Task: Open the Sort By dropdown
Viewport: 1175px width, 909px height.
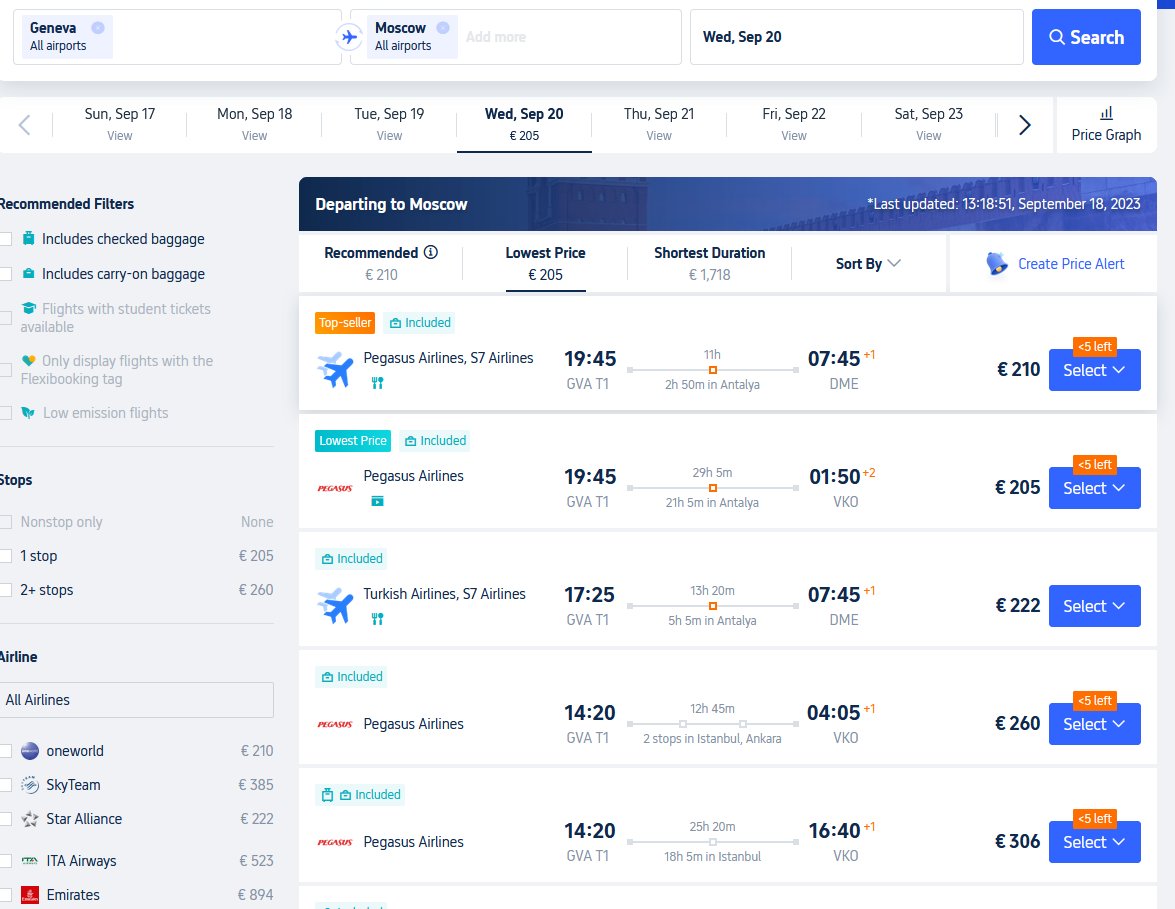Action: click(868, 264)
